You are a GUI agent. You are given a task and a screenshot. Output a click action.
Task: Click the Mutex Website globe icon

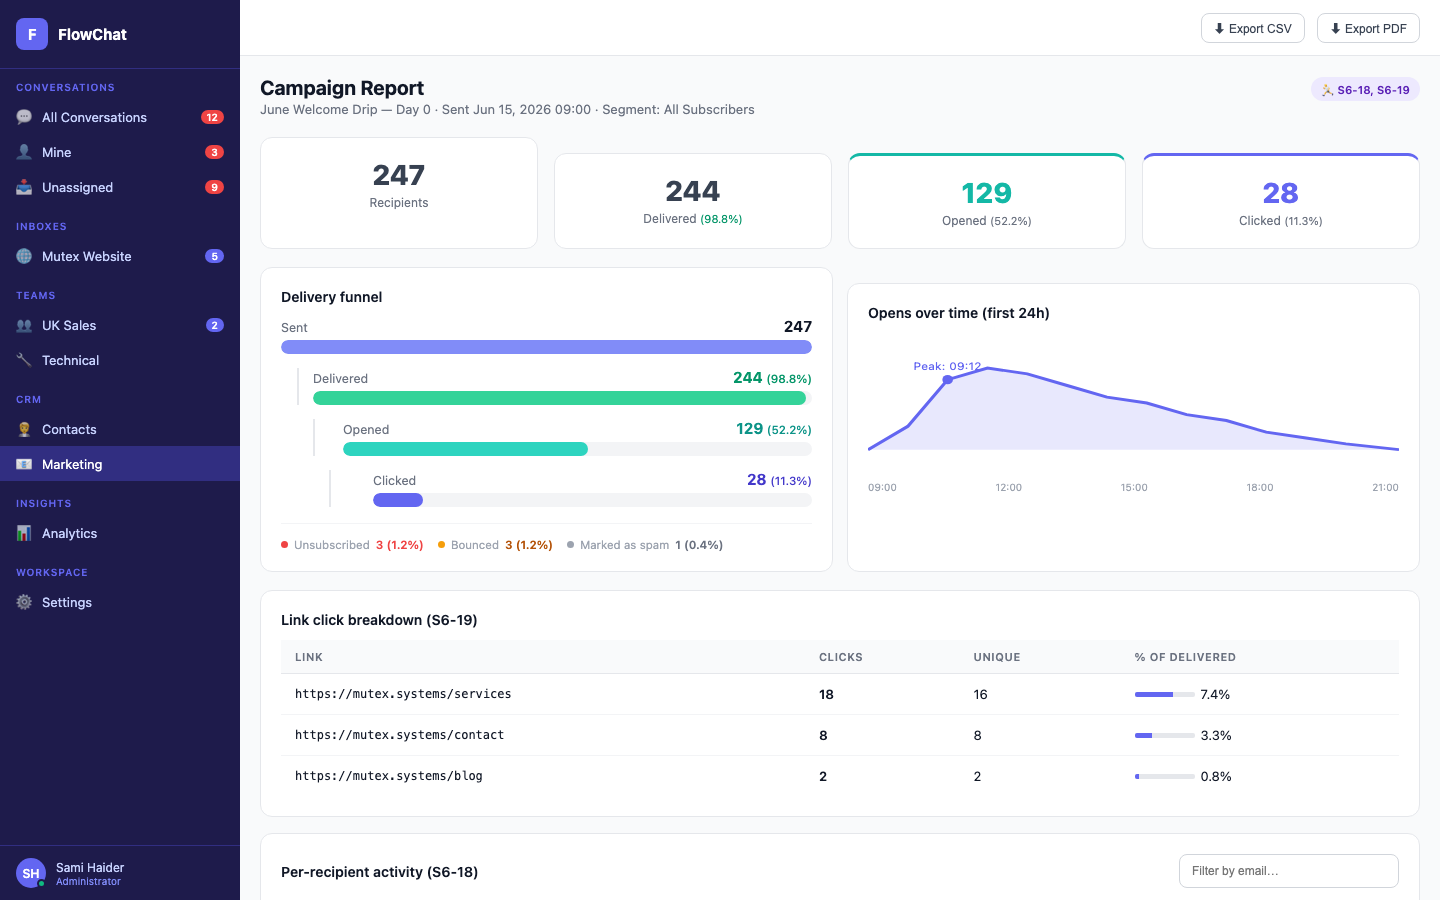pos(24,256)
